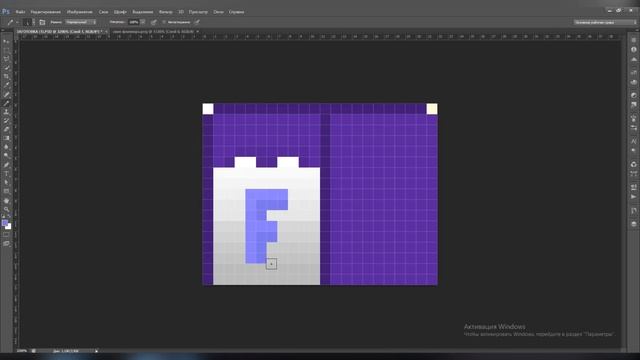Switch to the second document tab

(153, 31)
